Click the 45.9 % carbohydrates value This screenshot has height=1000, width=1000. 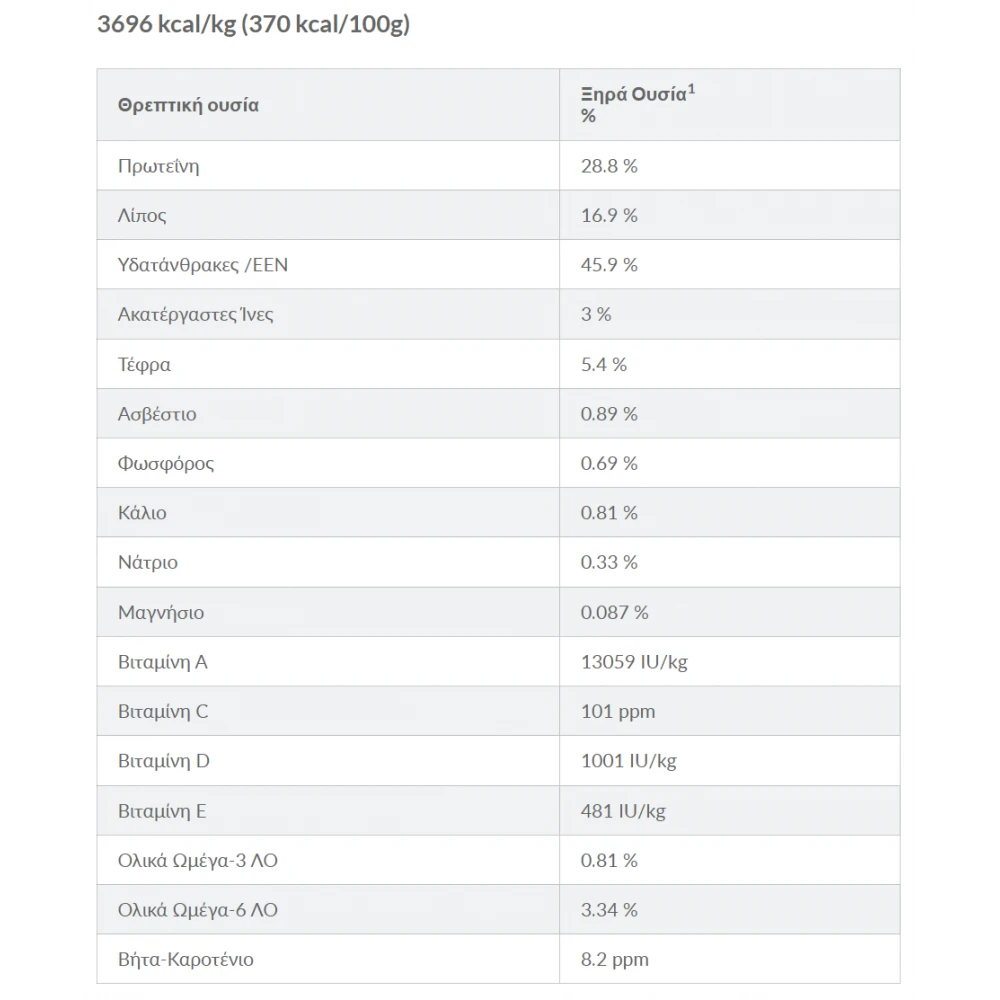coord(609,265)
